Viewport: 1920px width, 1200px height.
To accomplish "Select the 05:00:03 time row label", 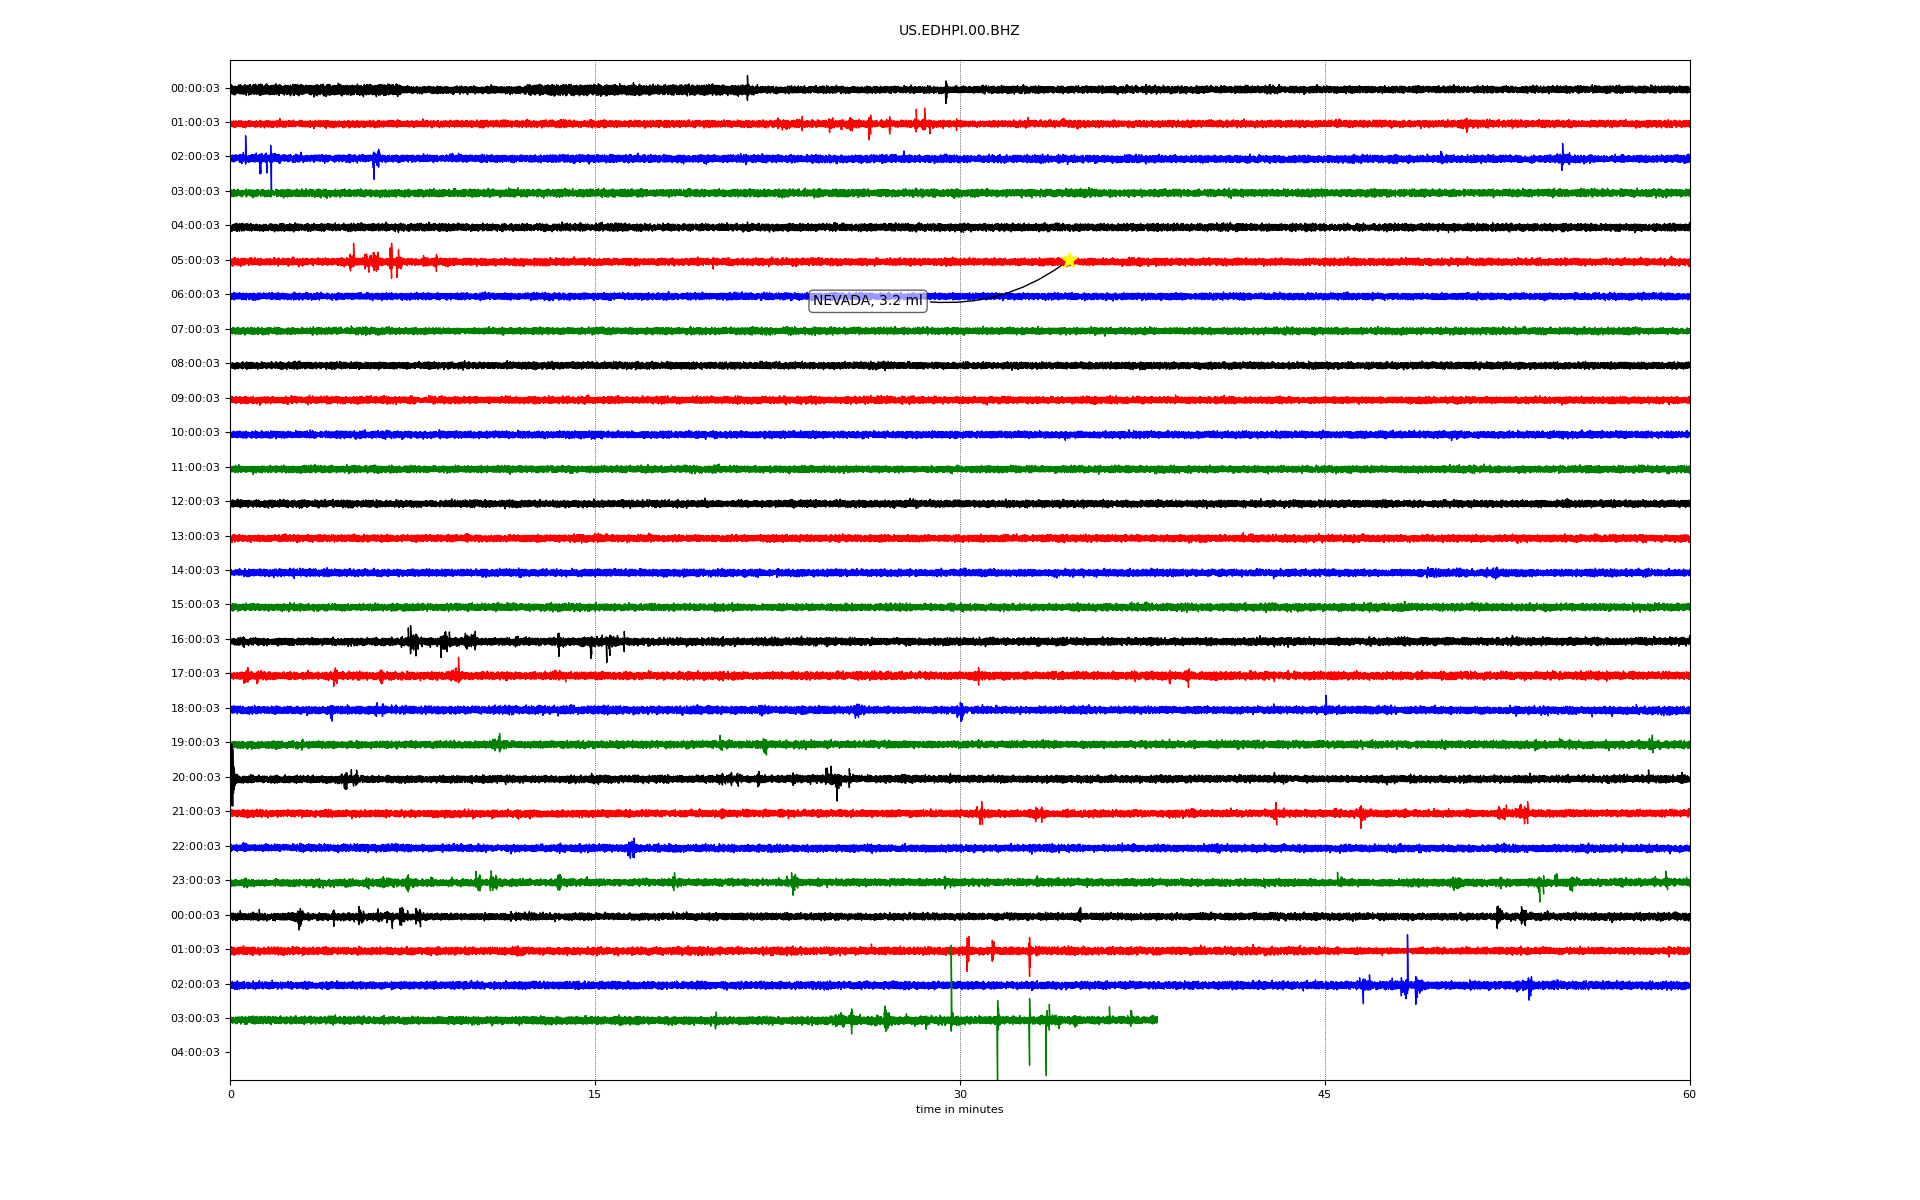I will click(x=195, y=261).
